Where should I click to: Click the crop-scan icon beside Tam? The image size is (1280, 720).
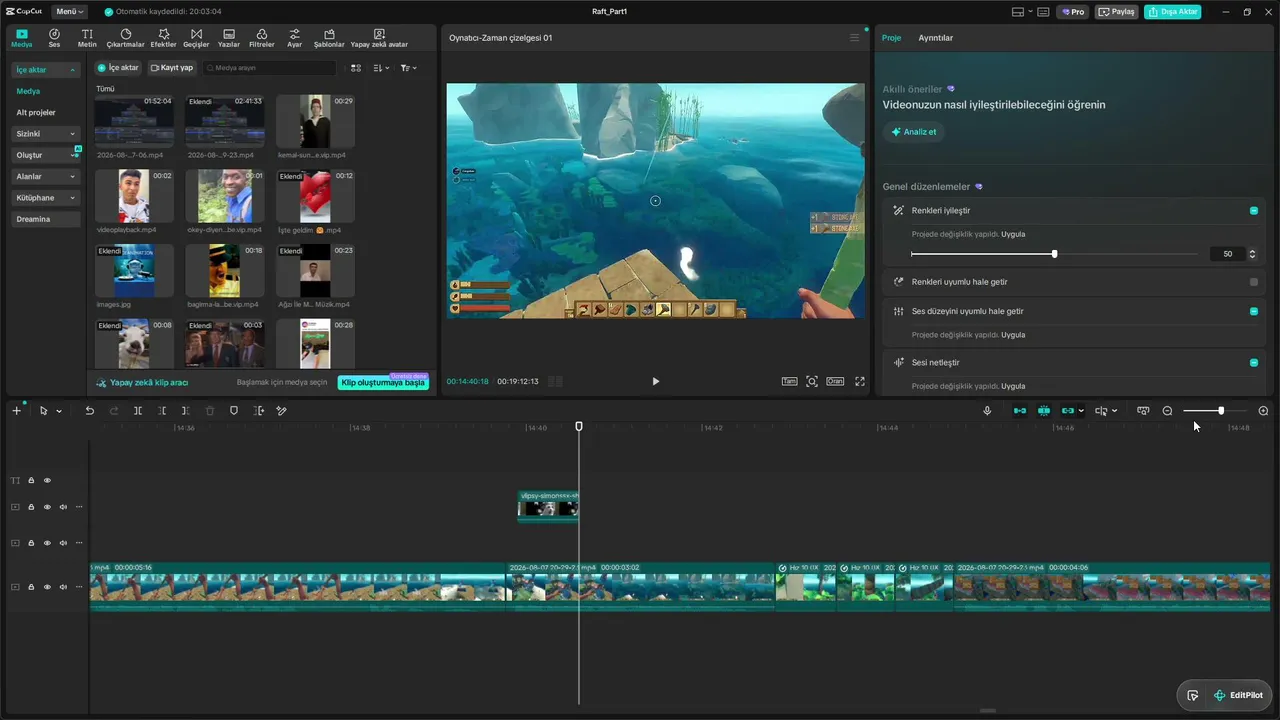click(812, 381)
